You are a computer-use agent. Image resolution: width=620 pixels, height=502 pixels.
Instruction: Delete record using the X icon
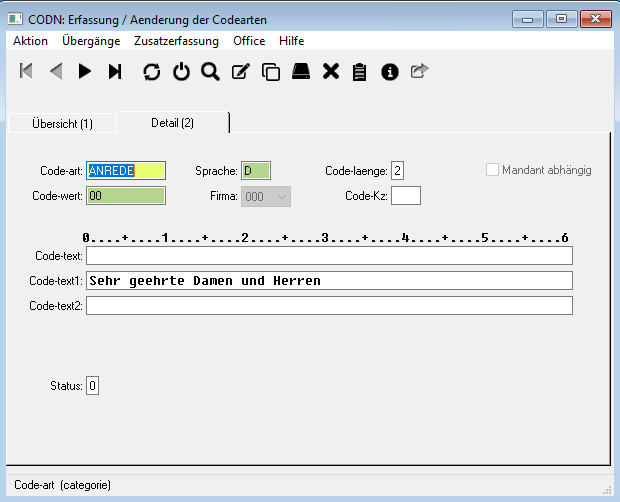point(331,71)
